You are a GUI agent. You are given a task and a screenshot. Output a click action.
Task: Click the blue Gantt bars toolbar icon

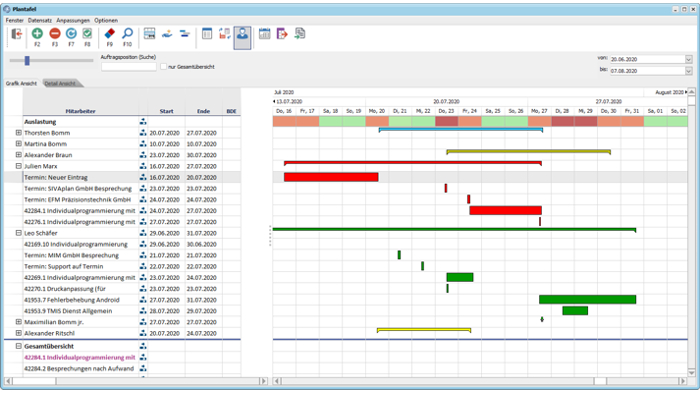click(184, 33)
